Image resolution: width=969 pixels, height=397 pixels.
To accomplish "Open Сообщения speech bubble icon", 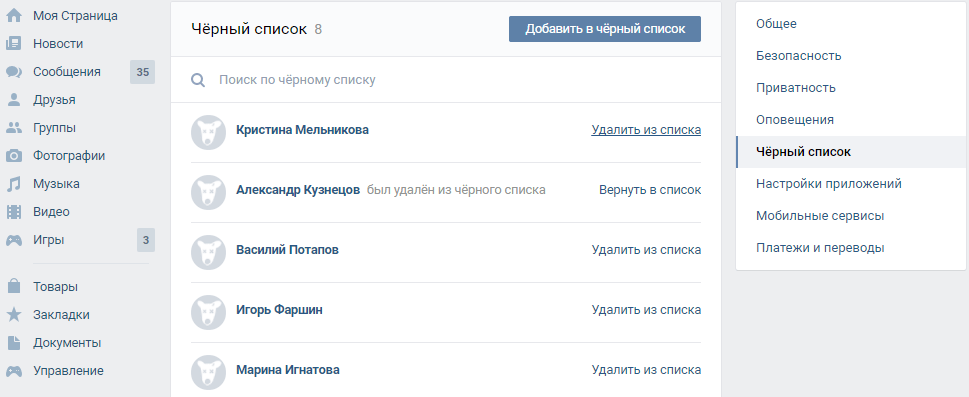I will 14,72.
